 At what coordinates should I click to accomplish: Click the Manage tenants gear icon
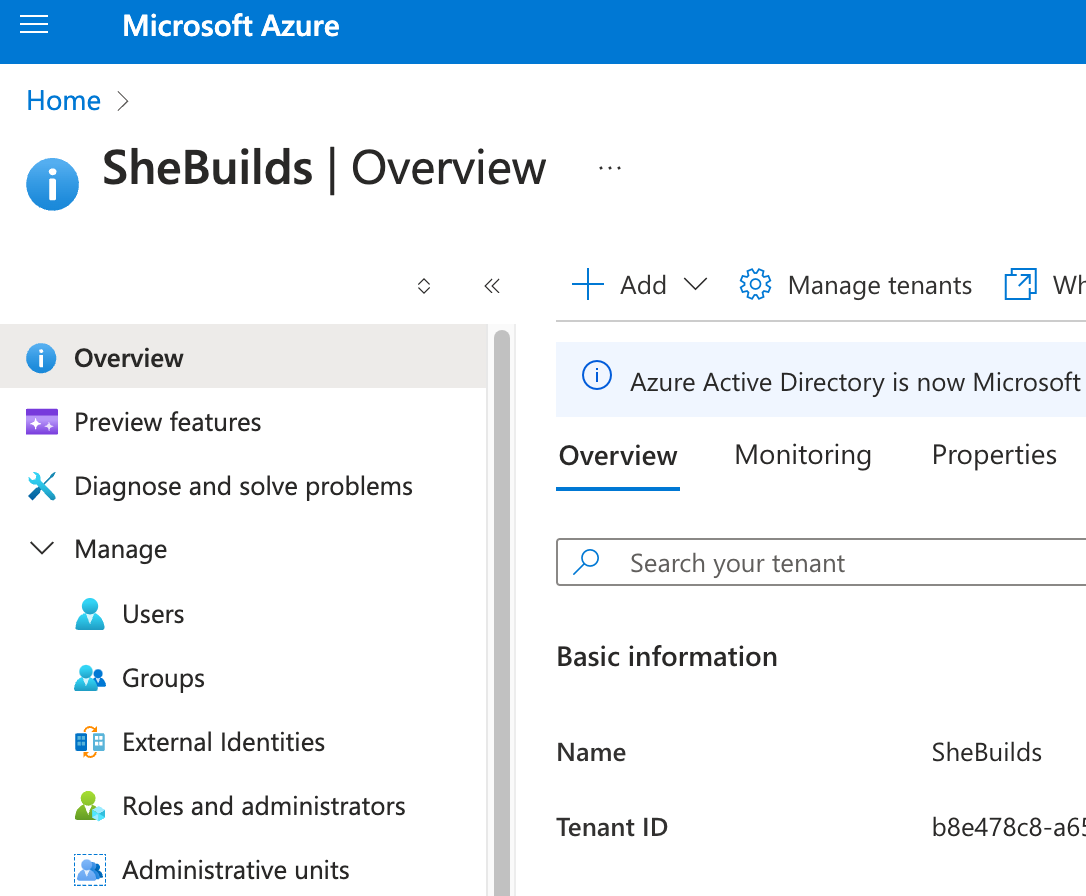pos(755,285)
